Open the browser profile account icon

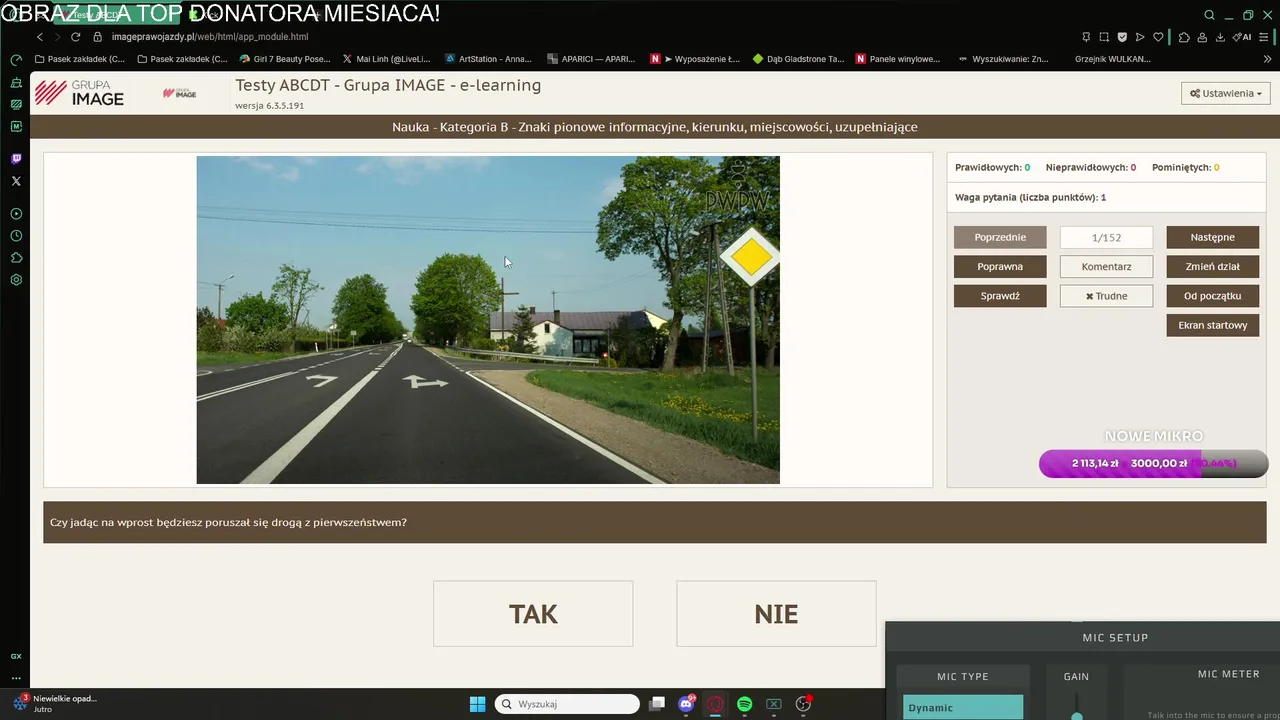[1203, 37]
